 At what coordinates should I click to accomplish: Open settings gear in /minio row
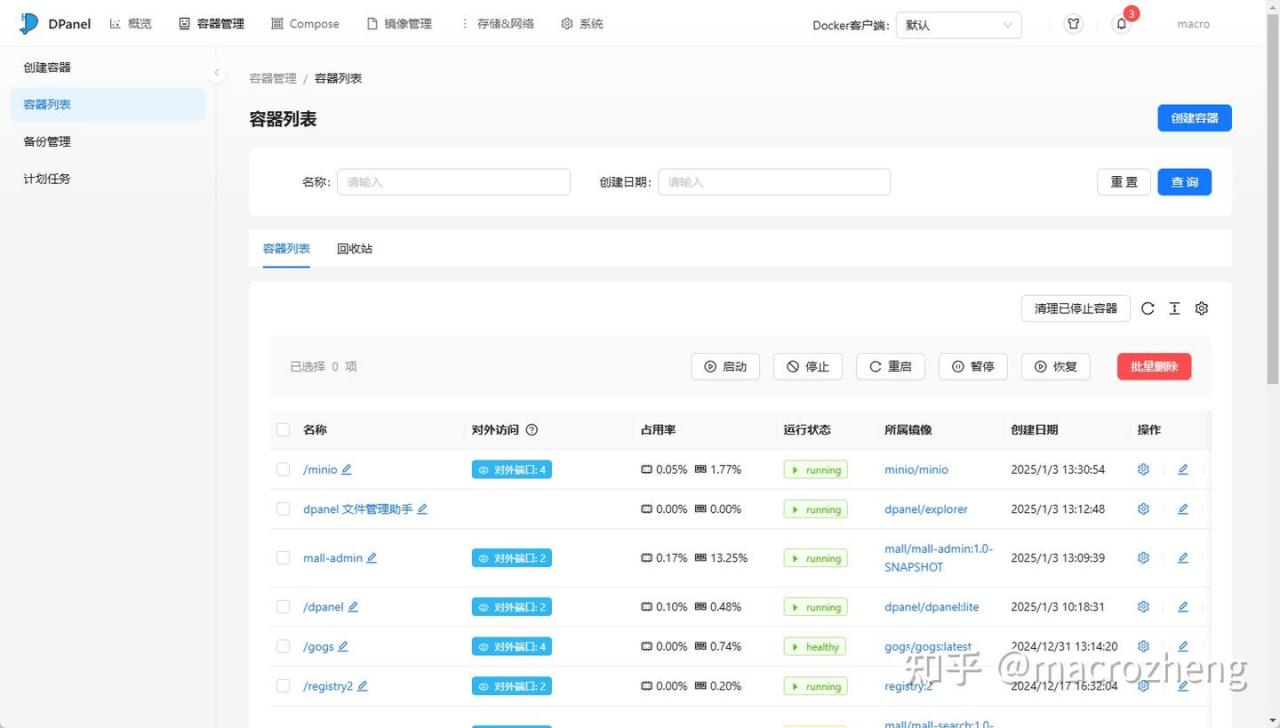click(1143, 469)
